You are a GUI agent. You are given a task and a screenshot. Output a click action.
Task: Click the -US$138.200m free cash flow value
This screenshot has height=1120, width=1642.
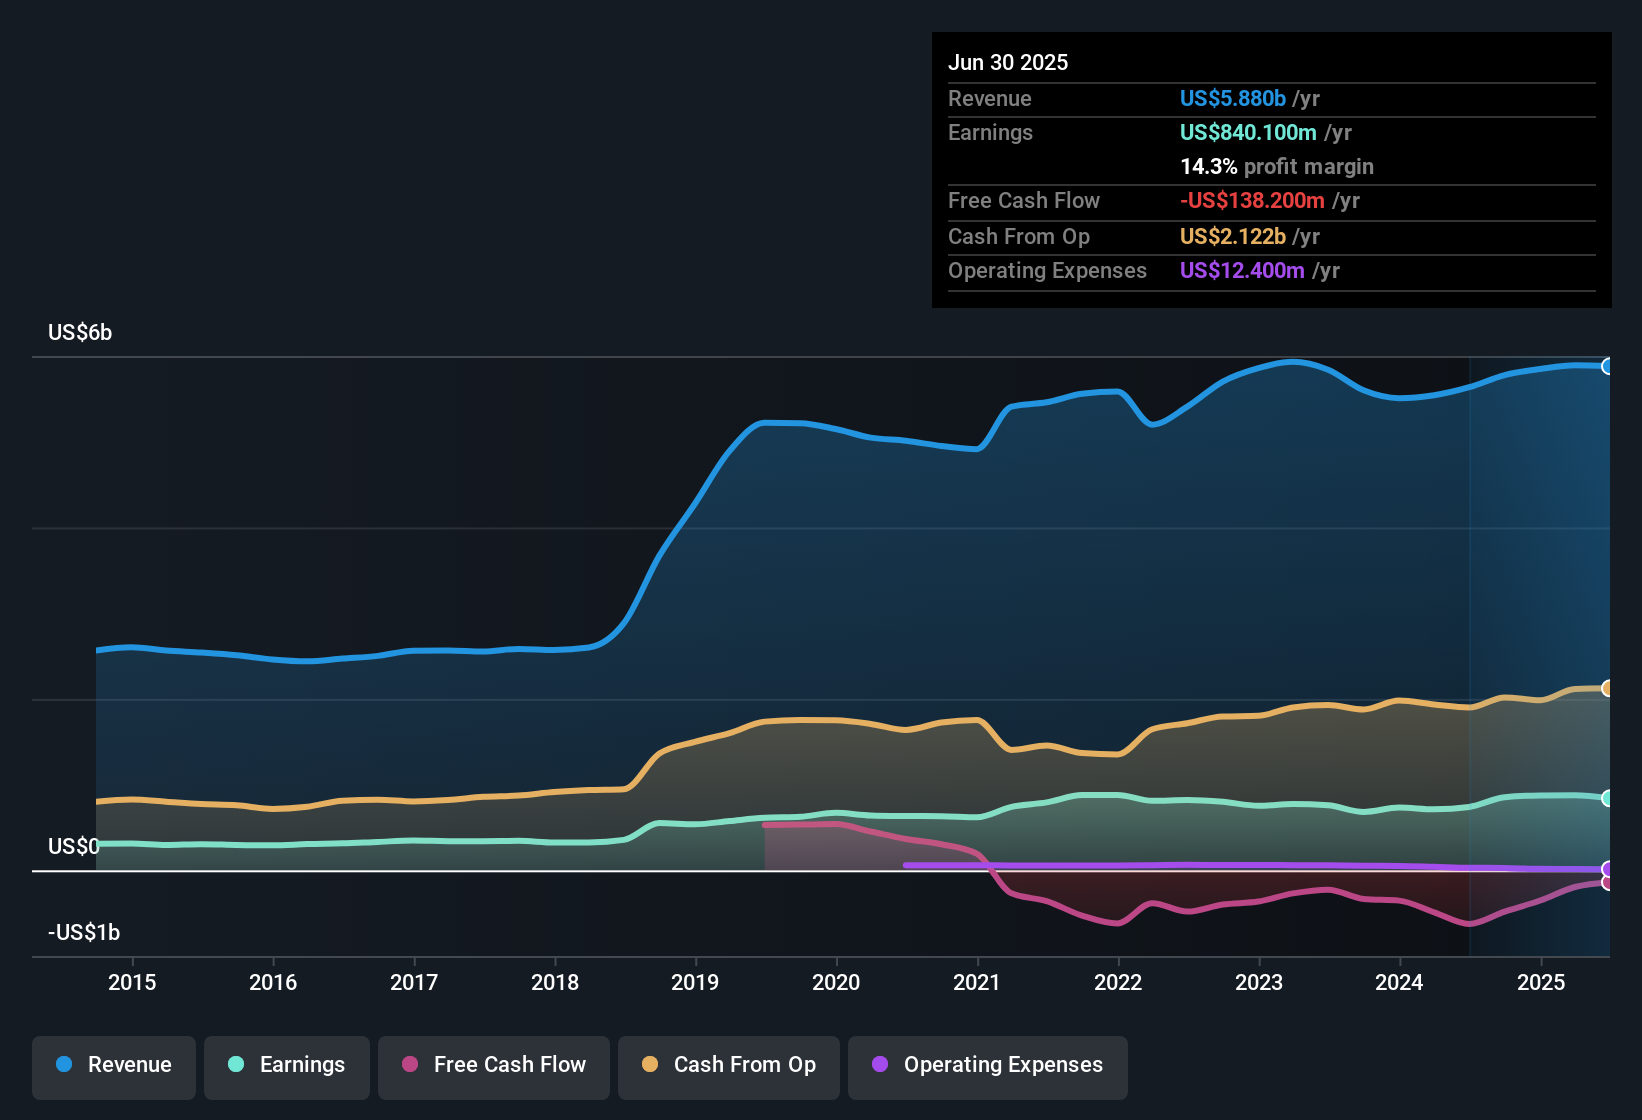tap(1252, 200)
